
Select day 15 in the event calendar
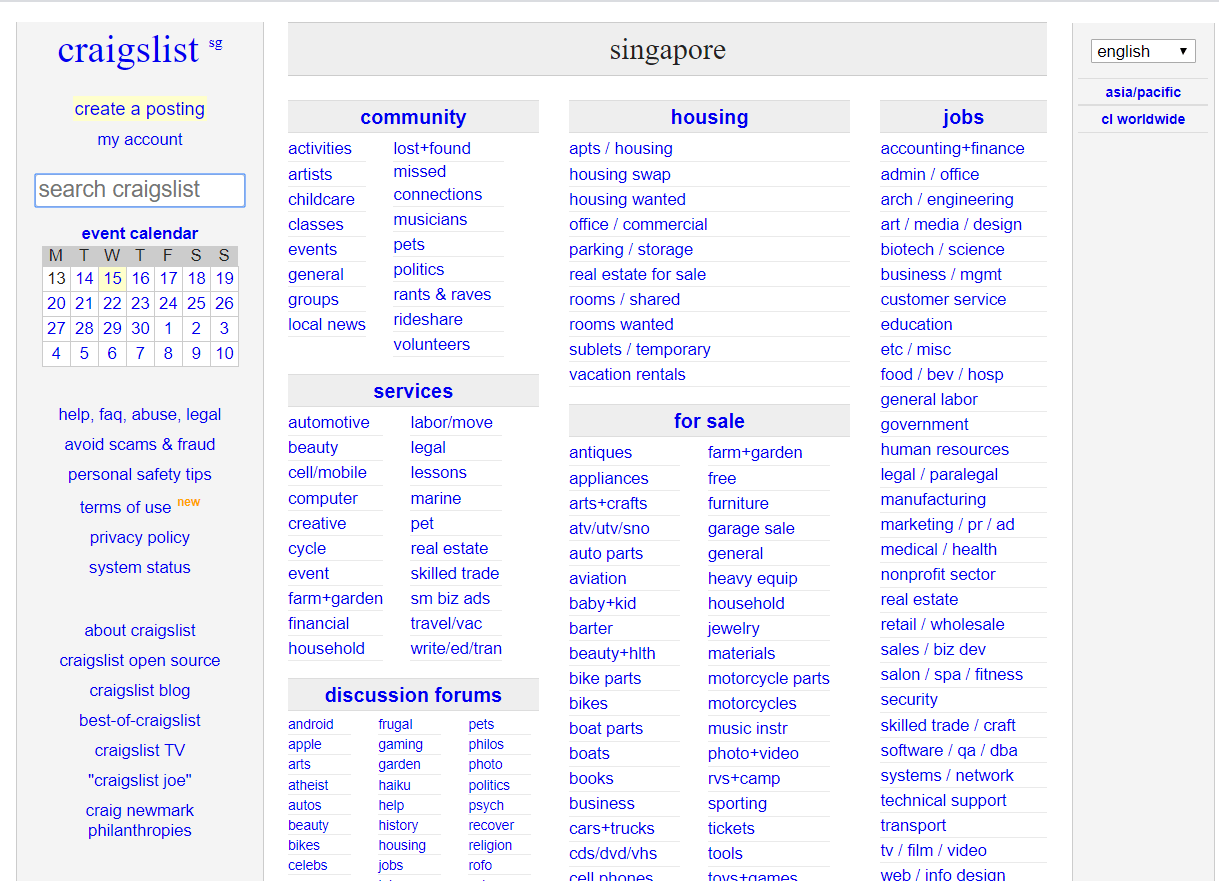(112, 278)
